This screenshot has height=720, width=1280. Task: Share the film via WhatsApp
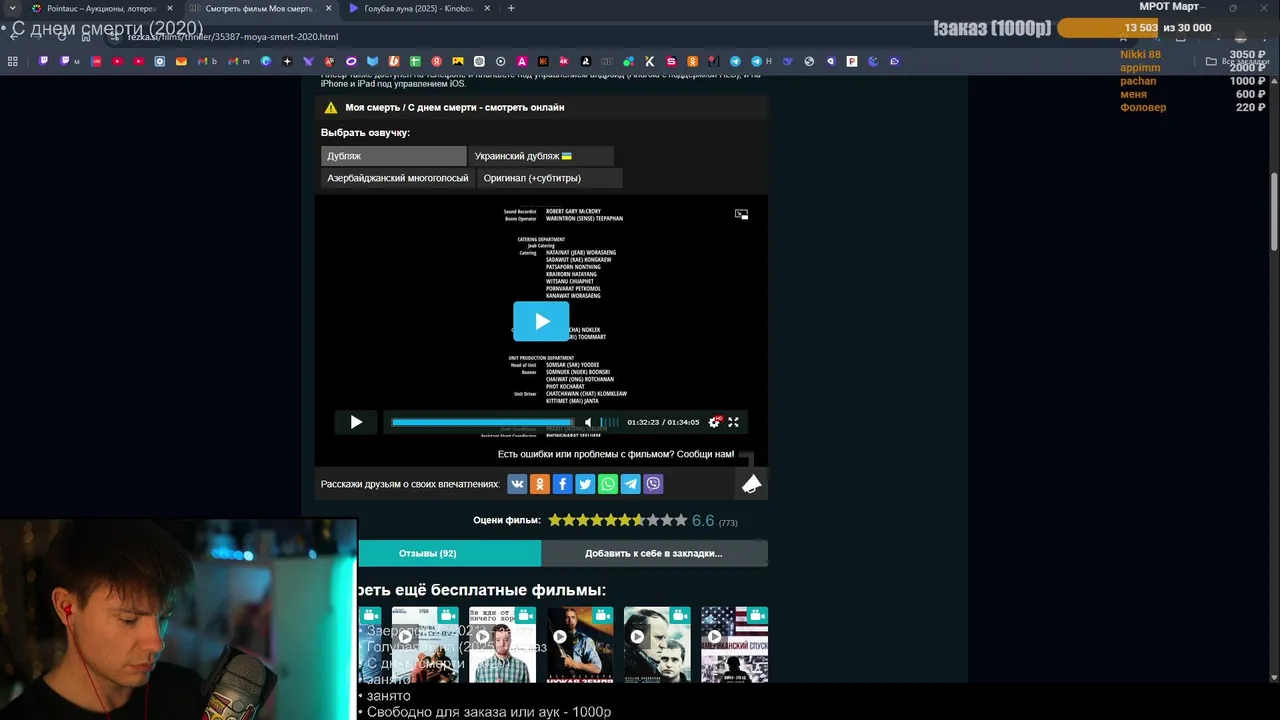tap(608, 484)
